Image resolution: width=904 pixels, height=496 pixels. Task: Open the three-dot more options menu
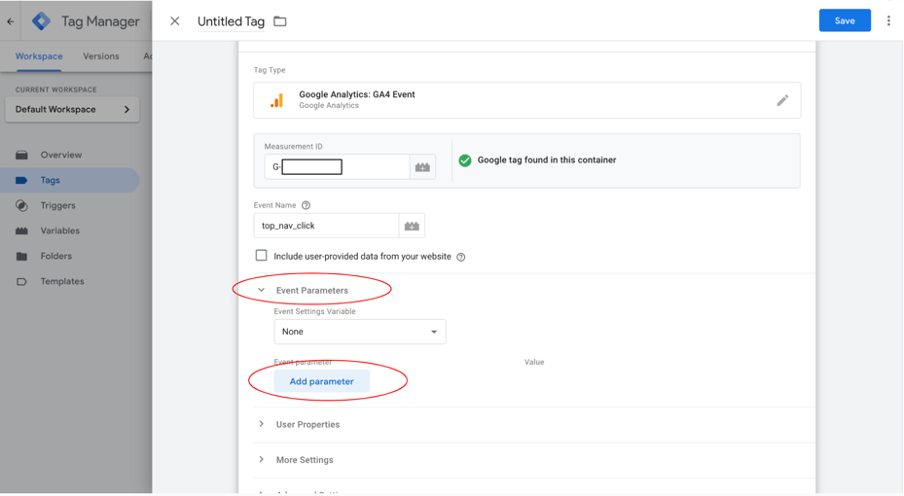click(888, 21)
